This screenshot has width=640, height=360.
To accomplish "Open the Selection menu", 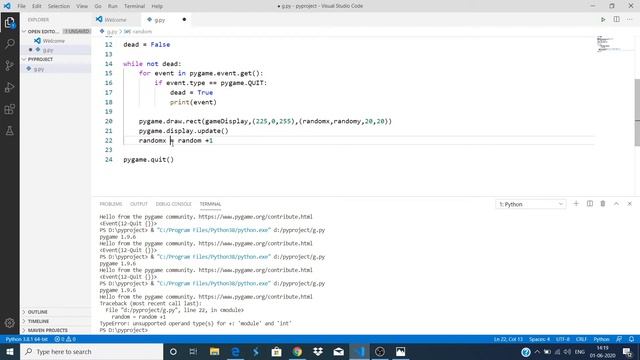I will click(x=59, y=6).
